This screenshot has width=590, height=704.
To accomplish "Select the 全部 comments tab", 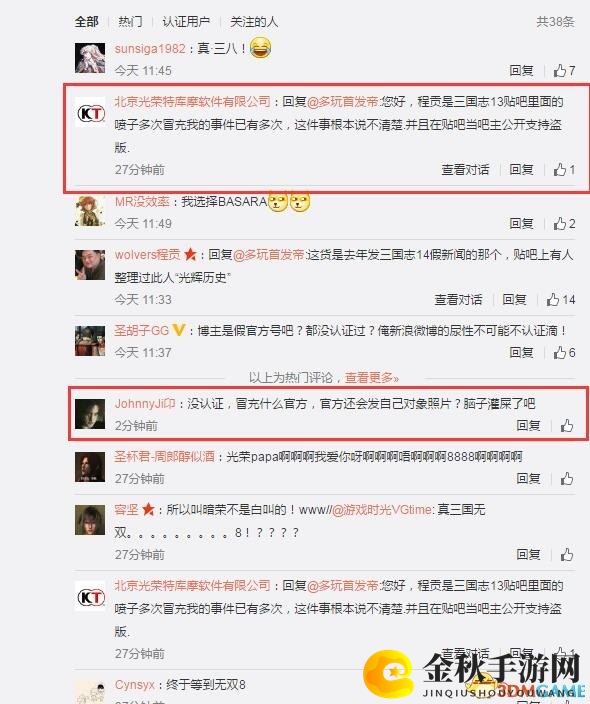I will [x=87, y=22].
